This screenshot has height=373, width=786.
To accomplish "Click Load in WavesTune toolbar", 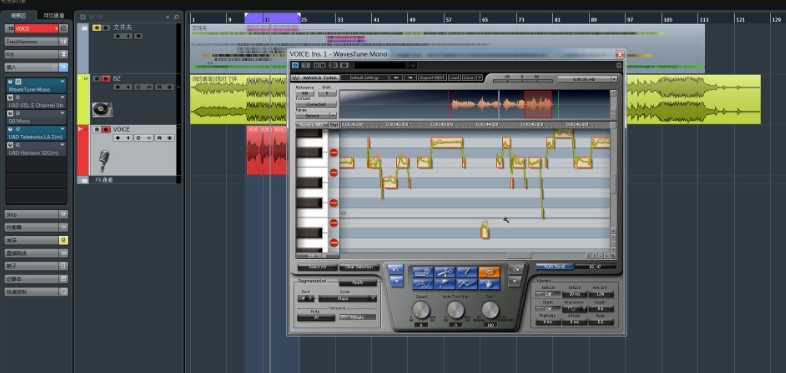I will coord(454,78).
